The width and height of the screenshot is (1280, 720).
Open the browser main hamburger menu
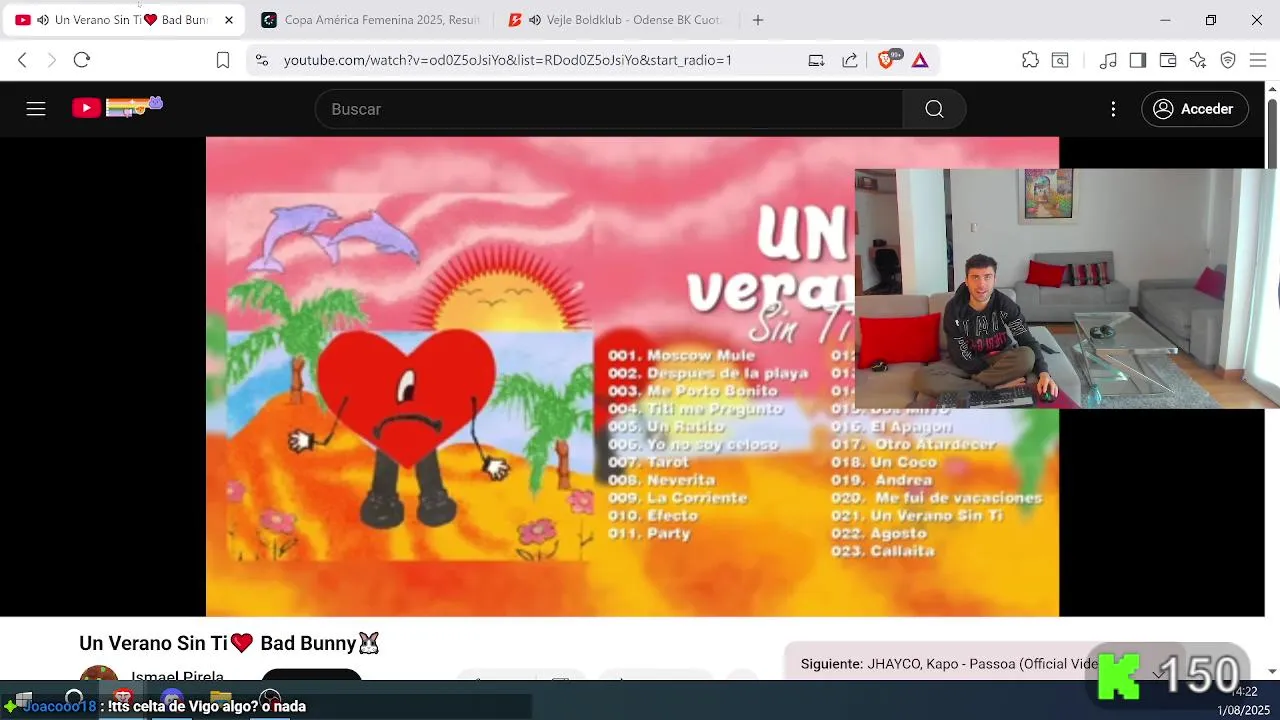(1258, 60)
